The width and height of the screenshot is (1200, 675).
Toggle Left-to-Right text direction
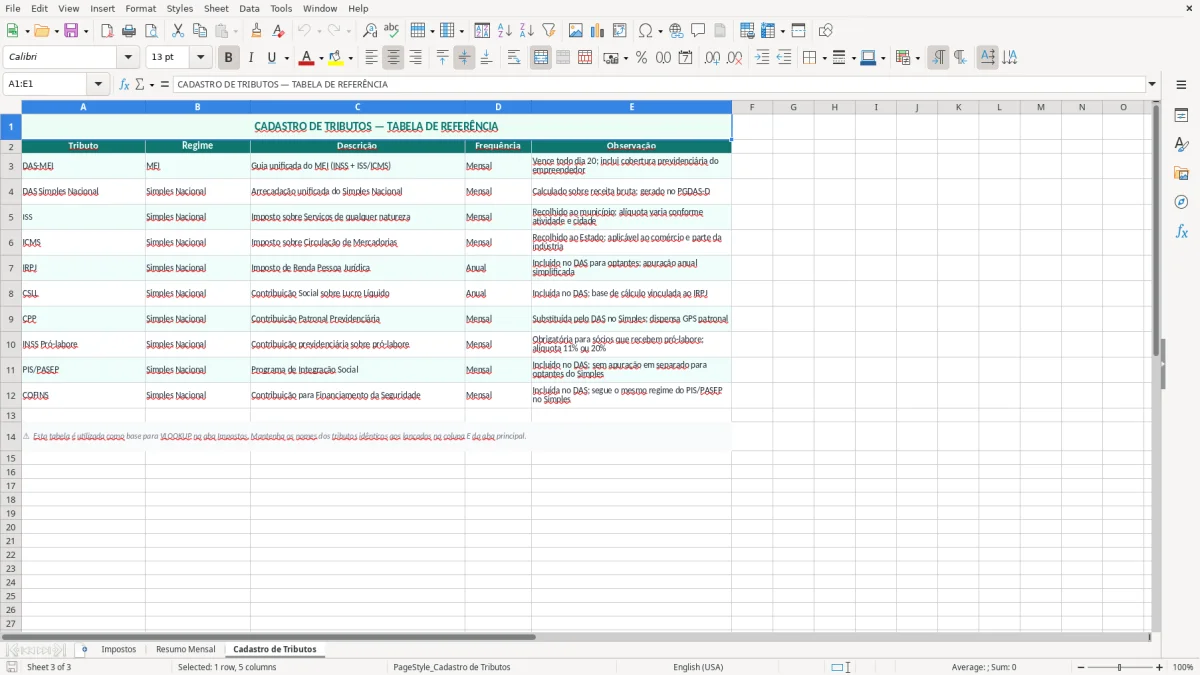(x=938, y=58)
